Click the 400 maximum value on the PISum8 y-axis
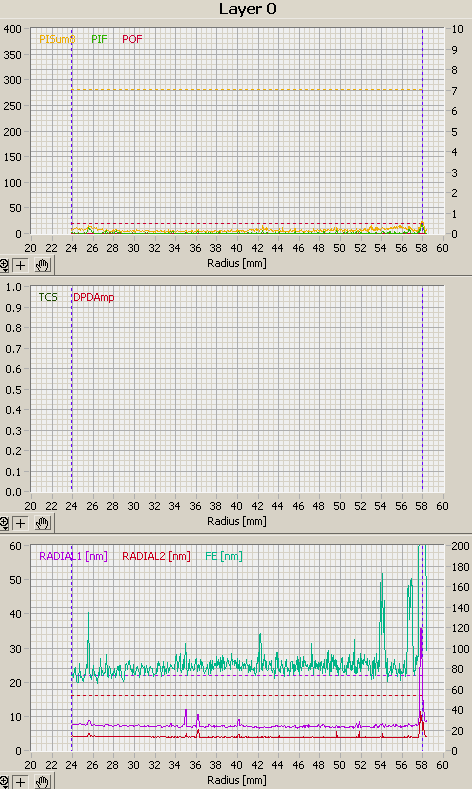 [13, 29]
